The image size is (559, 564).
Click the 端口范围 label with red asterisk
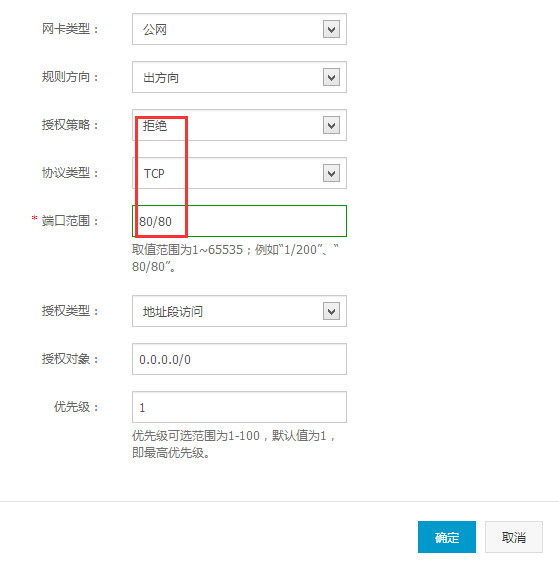click(x=65, y=220)
